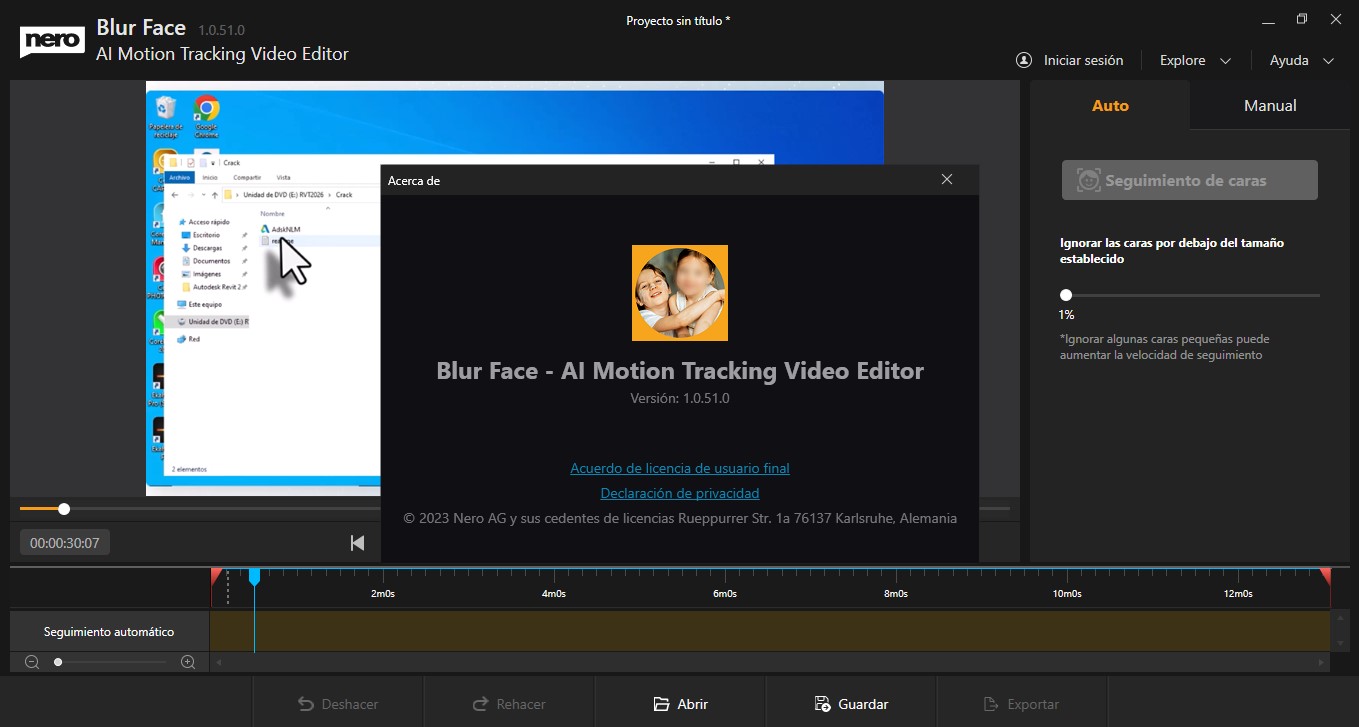Viewport: 1359px width, 727px height.
Task: Select the Auto tab
Action: (1110, 104)
